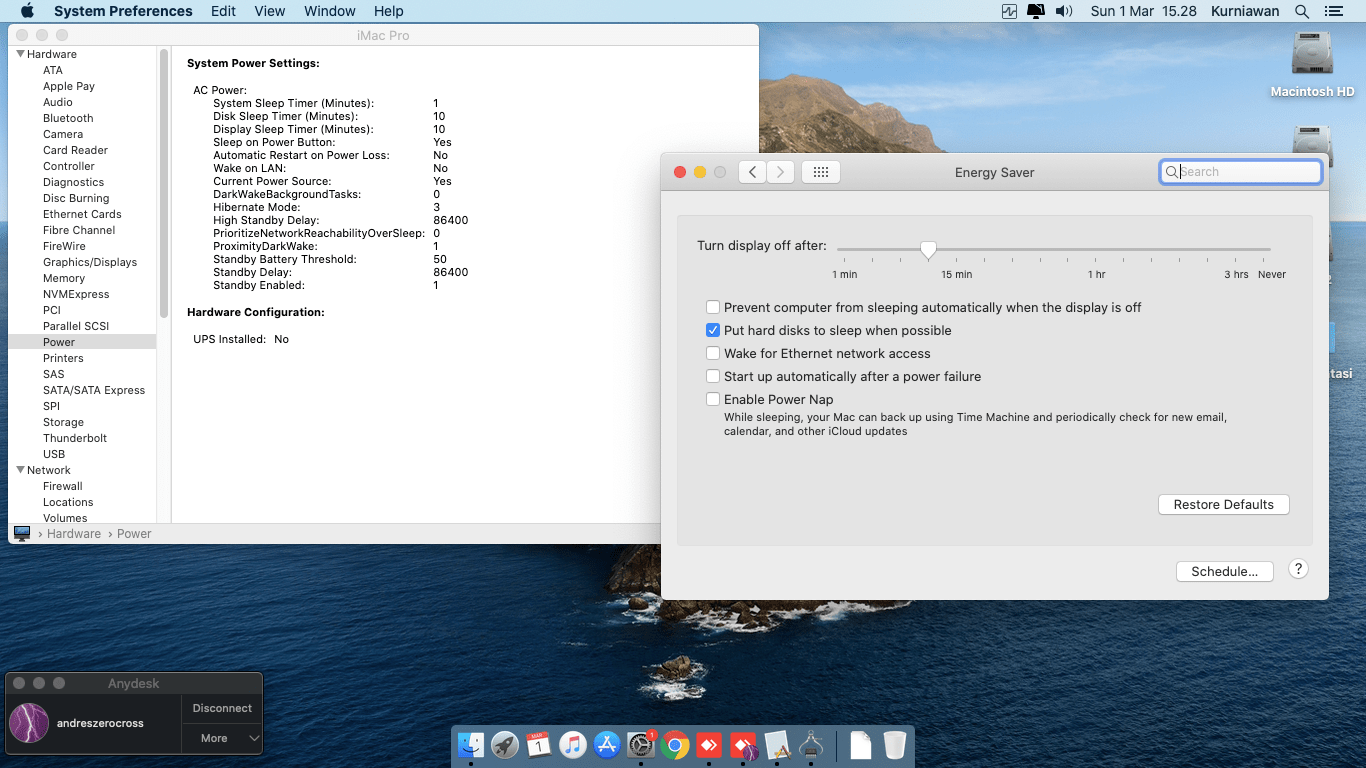Open Spotlight search magnifier in menu bar
1366x768 pixels.
coord(1302,11)
